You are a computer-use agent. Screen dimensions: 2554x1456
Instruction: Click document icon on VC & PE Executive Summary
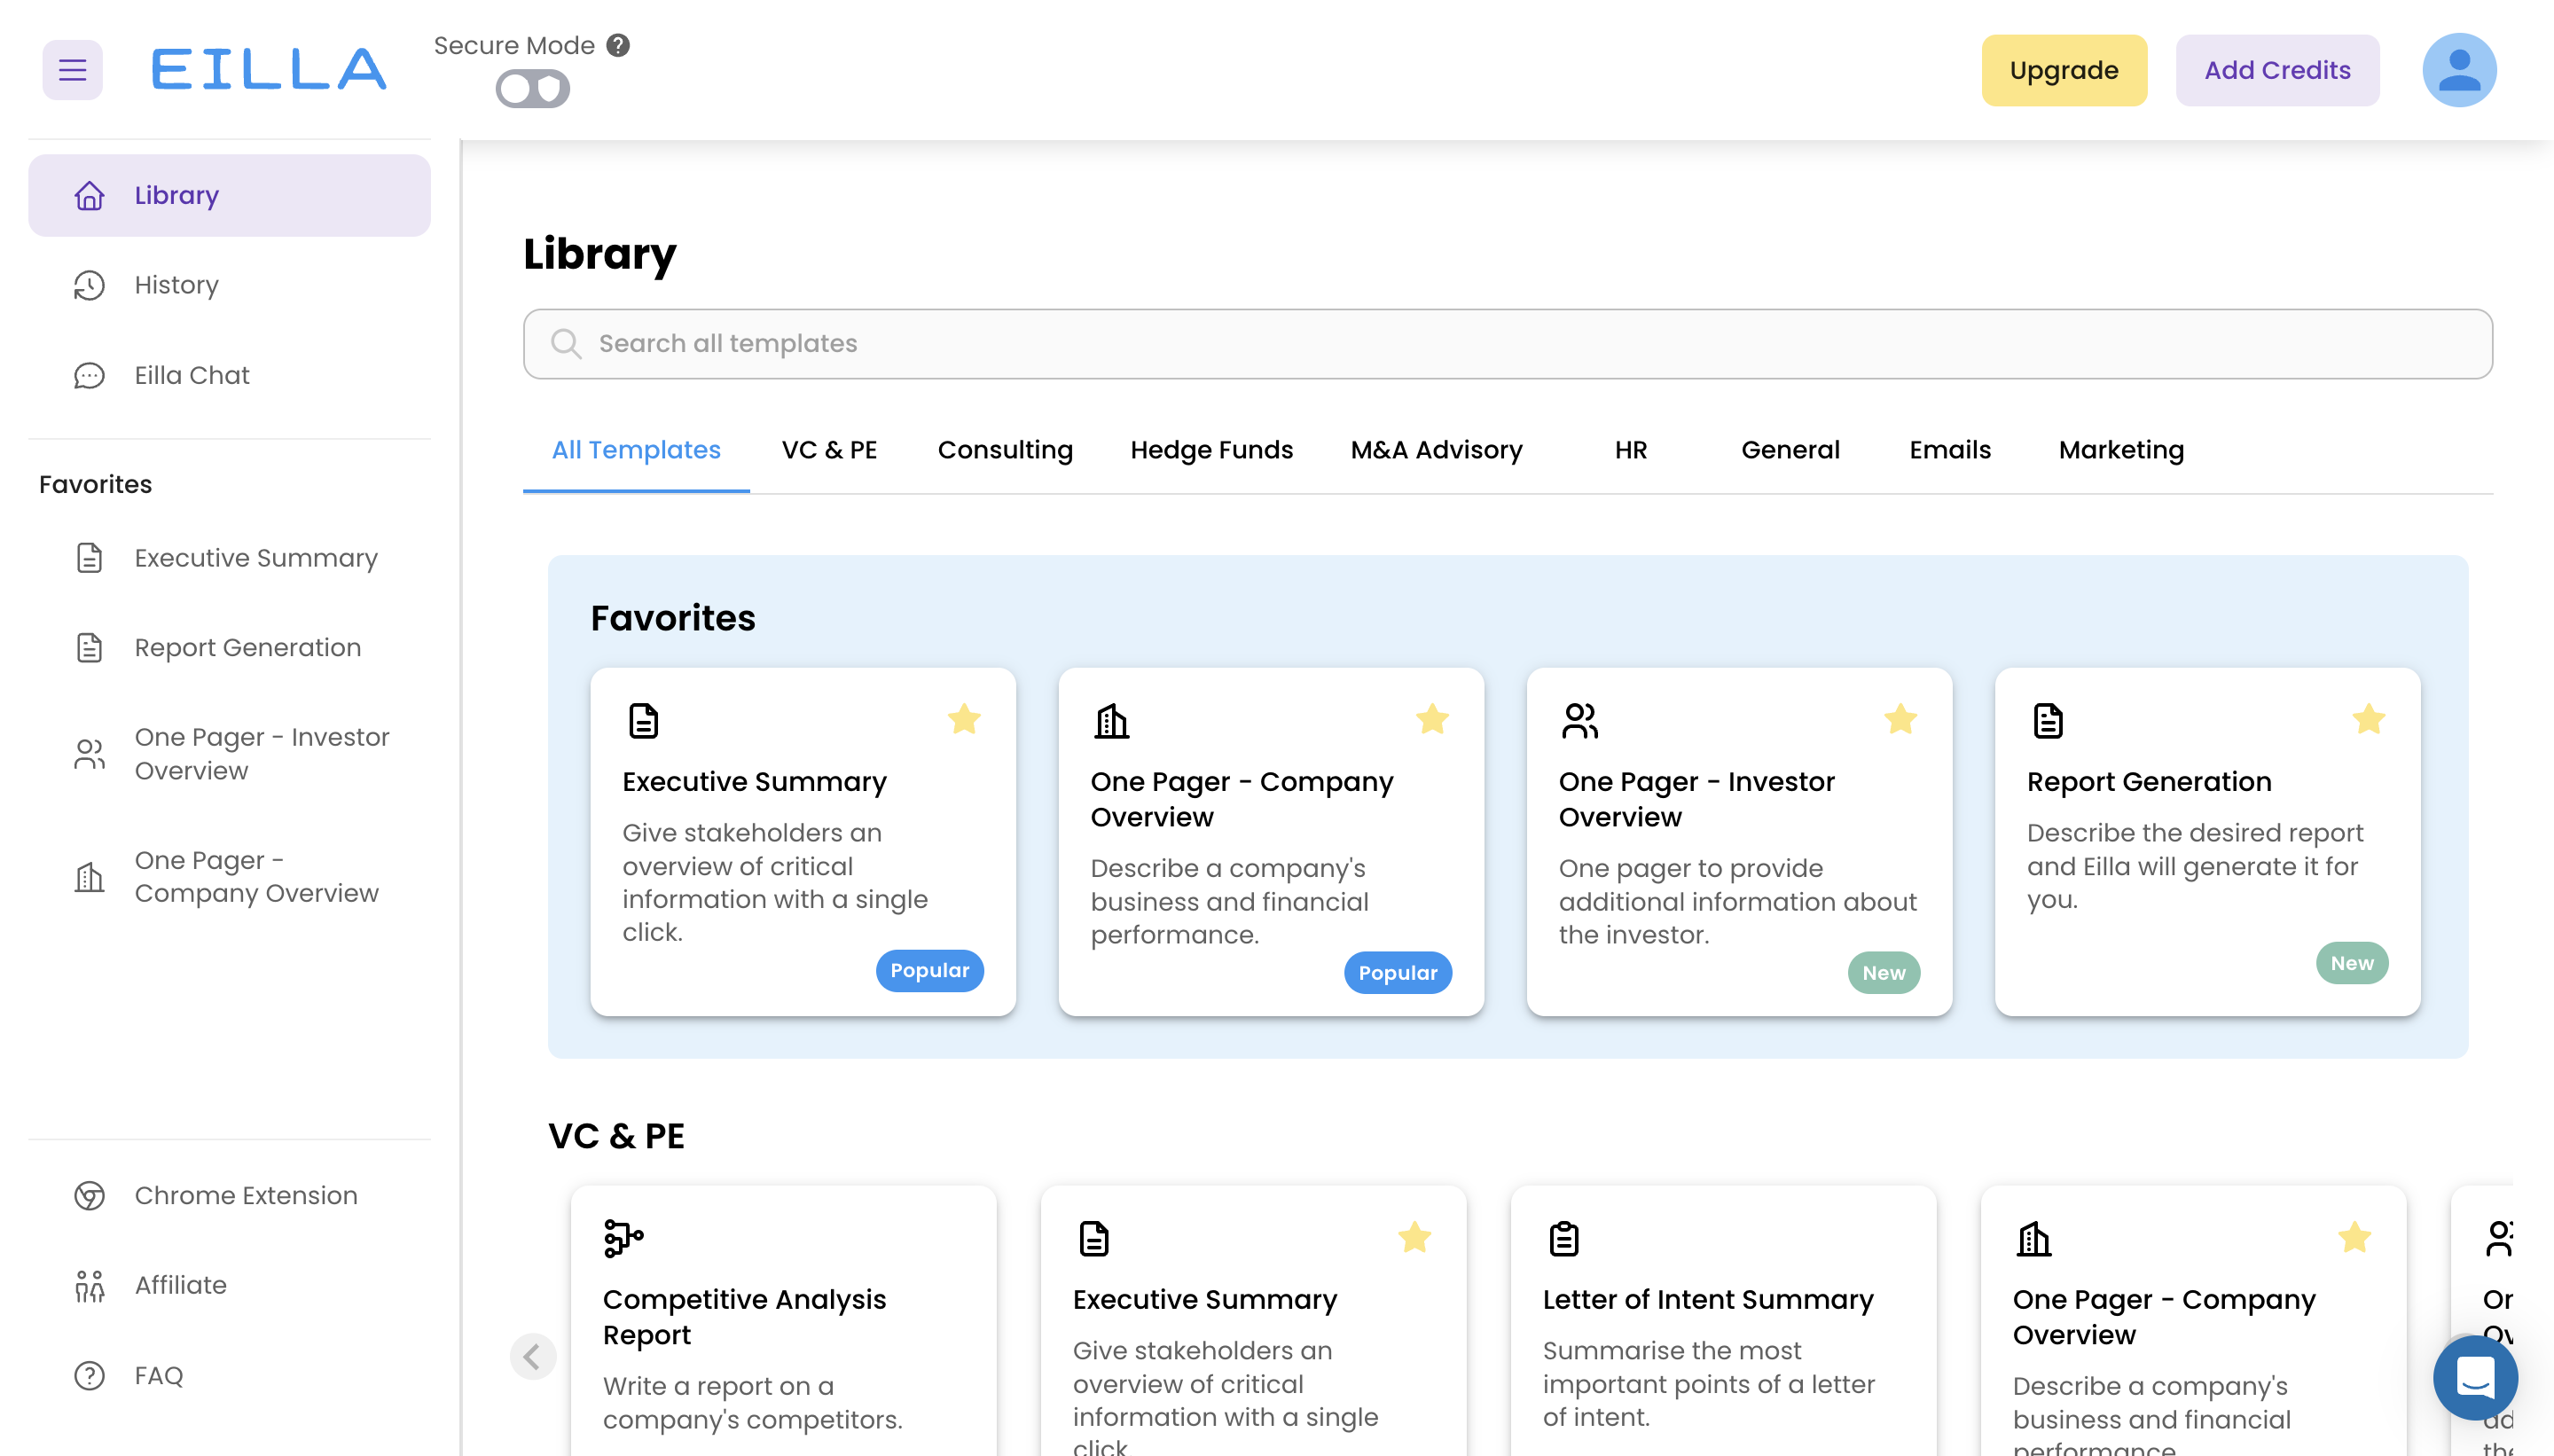[1094, 1239]
